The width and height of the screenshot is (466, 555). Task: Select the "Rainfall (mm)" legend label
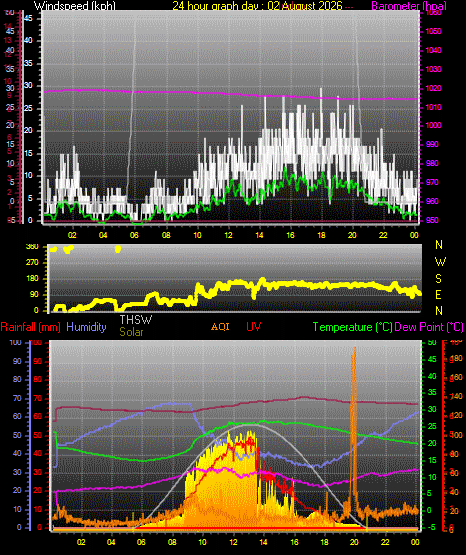pos(30,327)
